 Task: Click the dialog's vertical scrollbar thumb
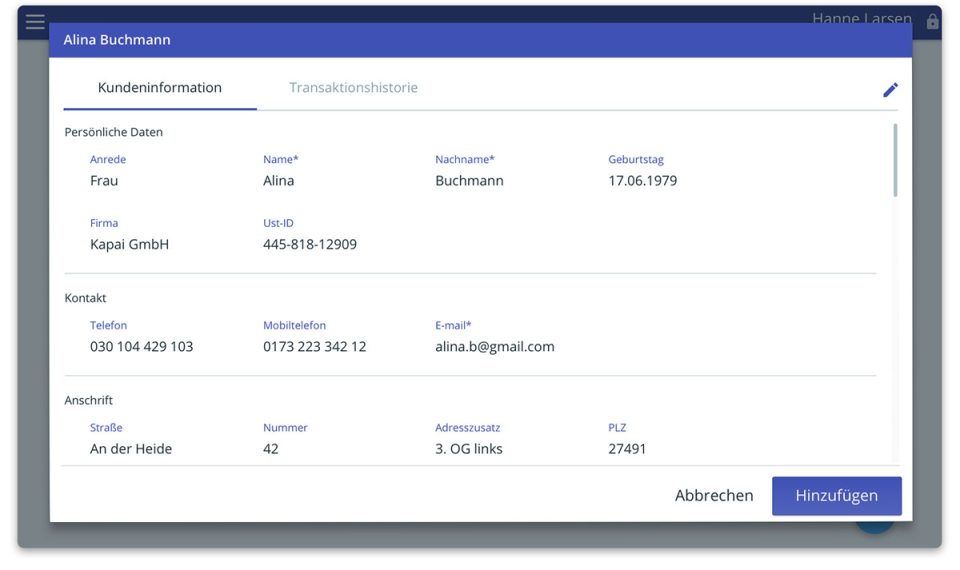coord(895,160)
